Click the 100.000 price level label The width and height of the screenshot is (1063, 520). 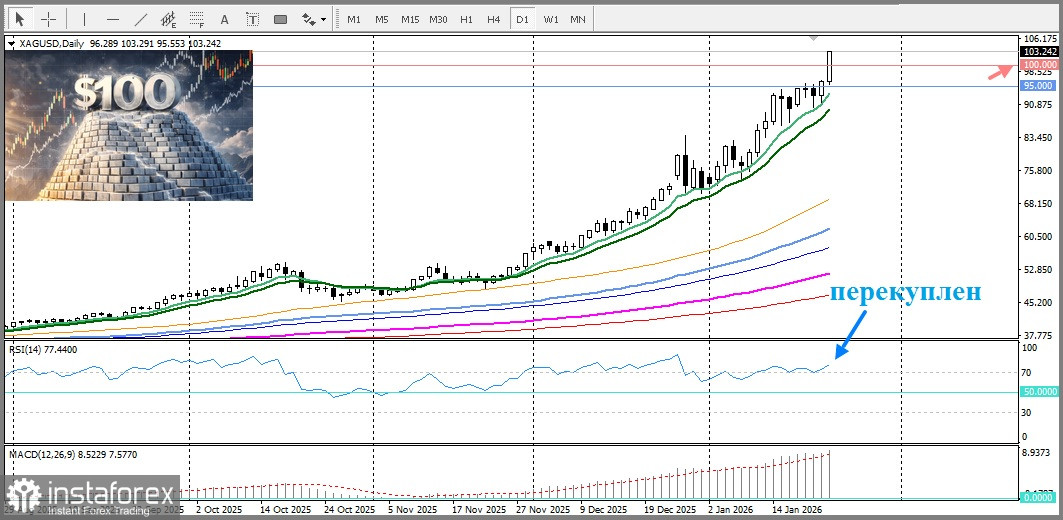coord(1040,65)
